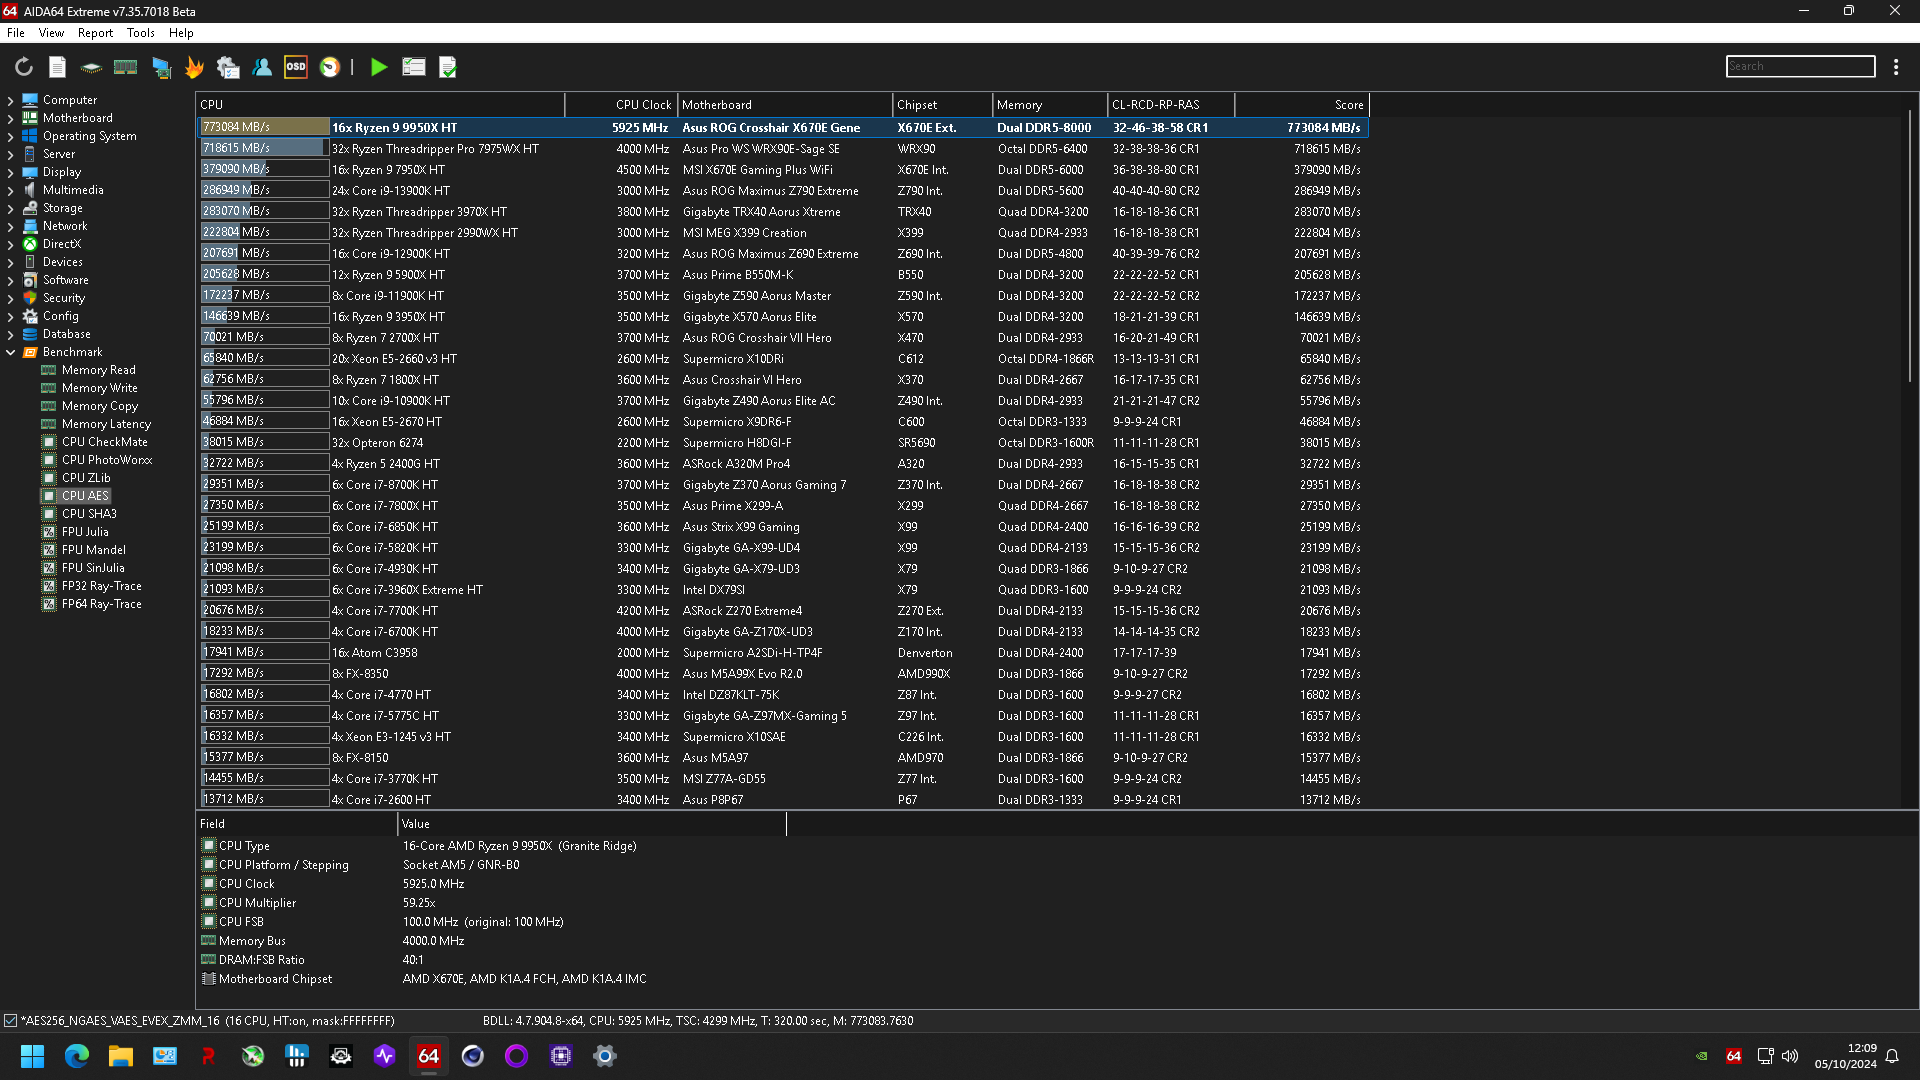Launch the flame stability test icon

pos(194,67)
